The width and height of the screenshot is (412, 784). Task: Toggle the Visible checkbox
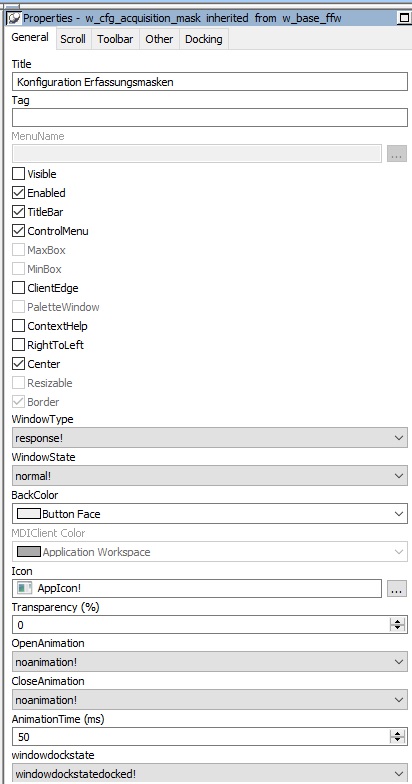click(18, 174)
